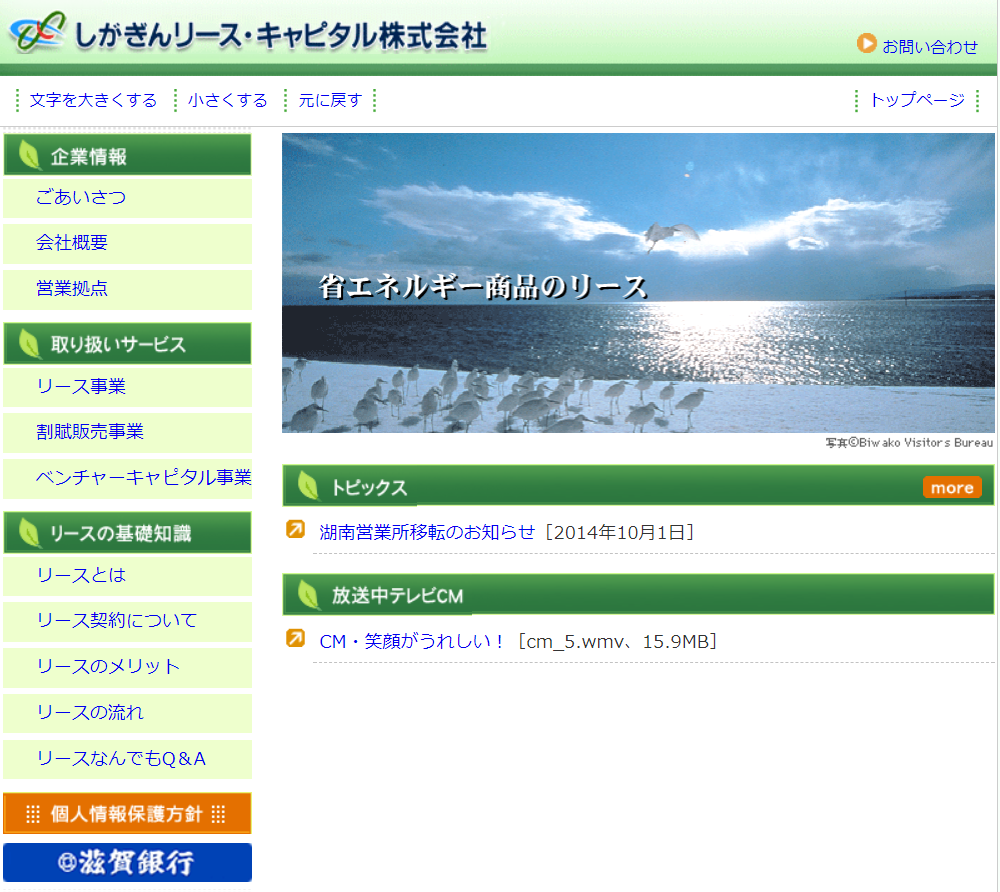
Task: Open the 個人情報保護方針 orange banner
Action: tap(127, 813)
